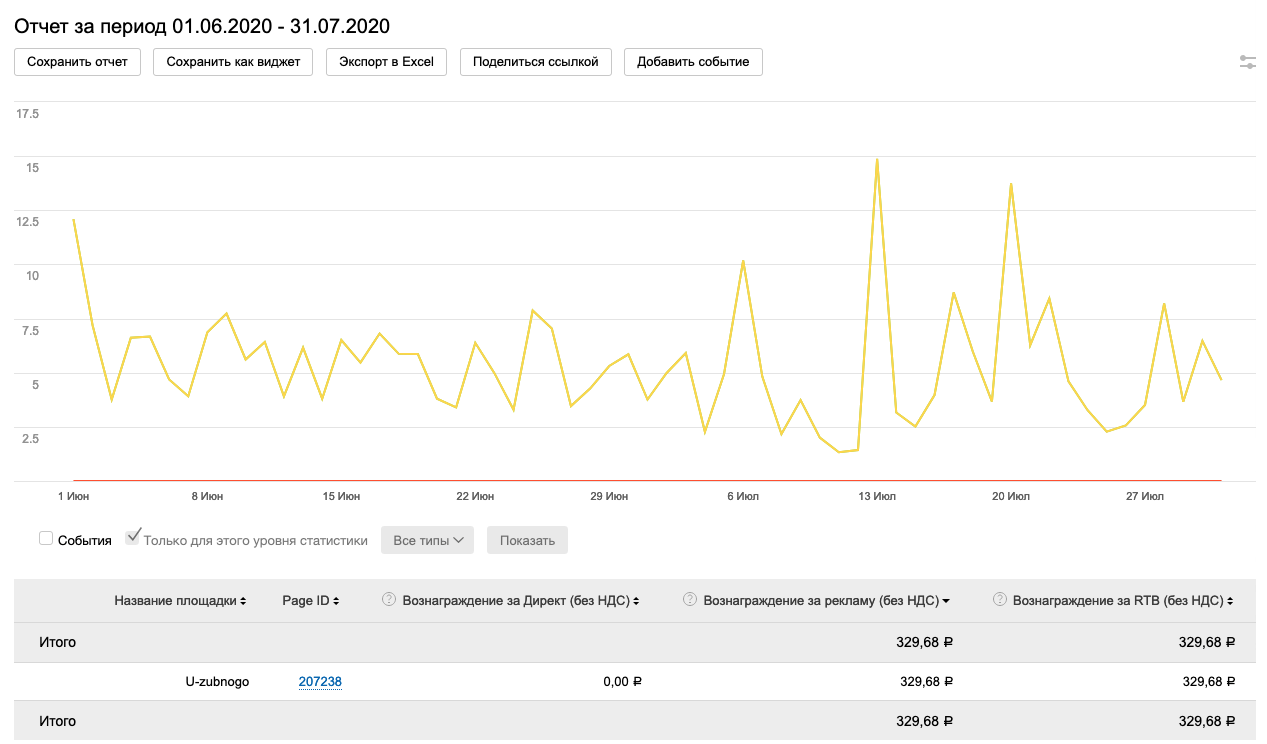Viewport: 1267px width, 744px height.
Task: Enable the События checkbox
Action: coord(46,539)
